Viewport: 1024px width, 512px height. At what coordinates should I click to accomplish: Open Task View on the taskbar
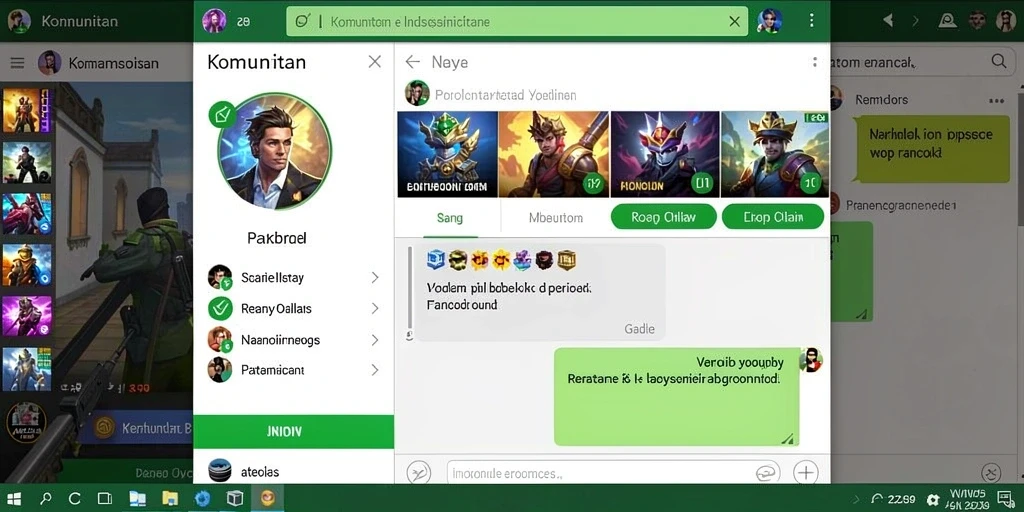pyautogui.click(x=104, y=499)
